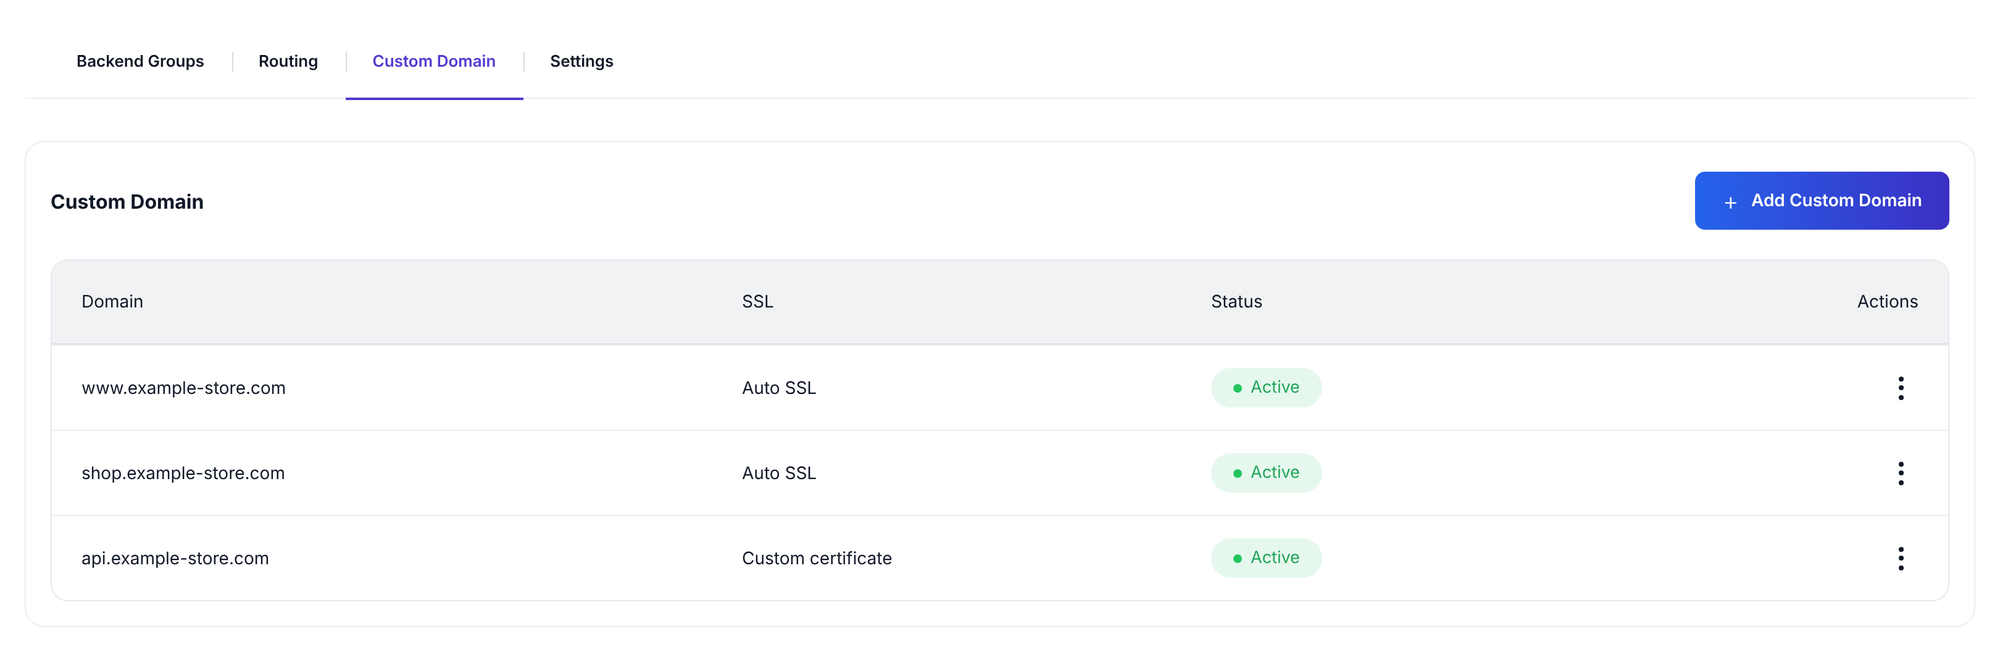Image resolution: width=2000 pixels, height=652 pixels.
Task: Open actions menu for api.example-store.com
Action: click(x=1900, y=558)
